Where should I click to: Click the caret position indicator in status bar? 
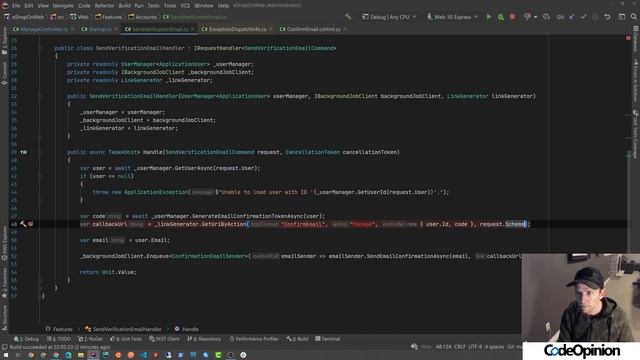click(443, 347)
